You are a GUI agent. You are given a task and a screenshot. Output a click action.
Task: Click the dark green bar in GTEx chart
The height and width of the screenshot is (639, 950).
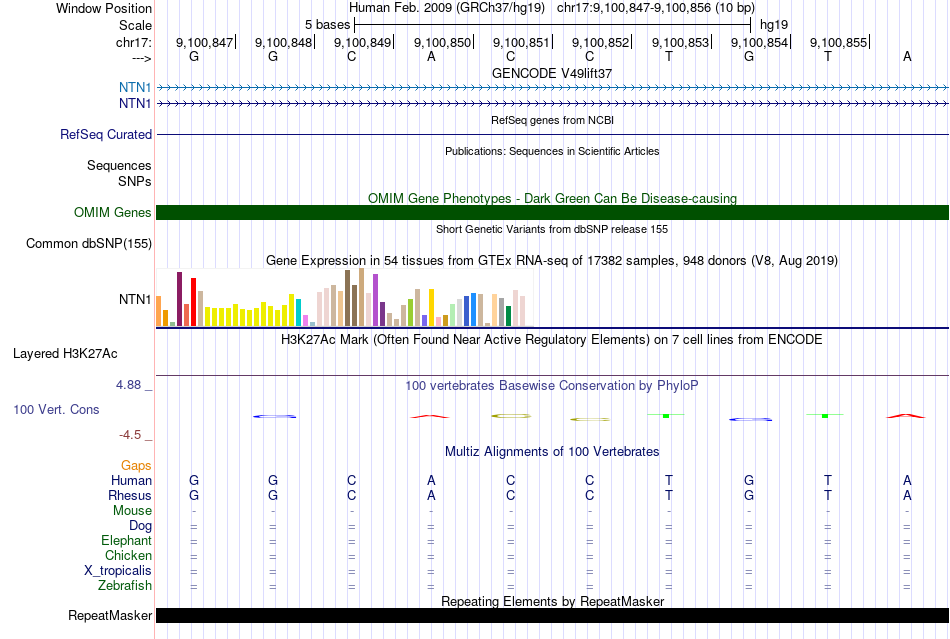508,316
